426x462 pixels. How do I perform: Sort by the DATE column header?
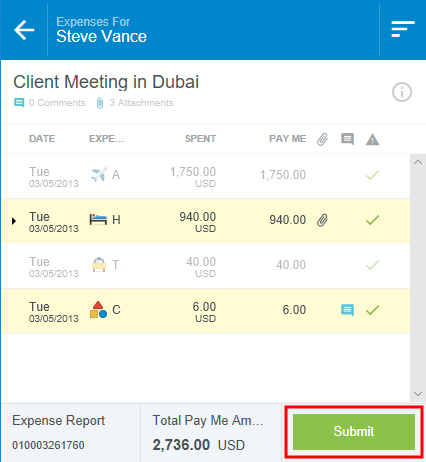(x=42, y=139)
